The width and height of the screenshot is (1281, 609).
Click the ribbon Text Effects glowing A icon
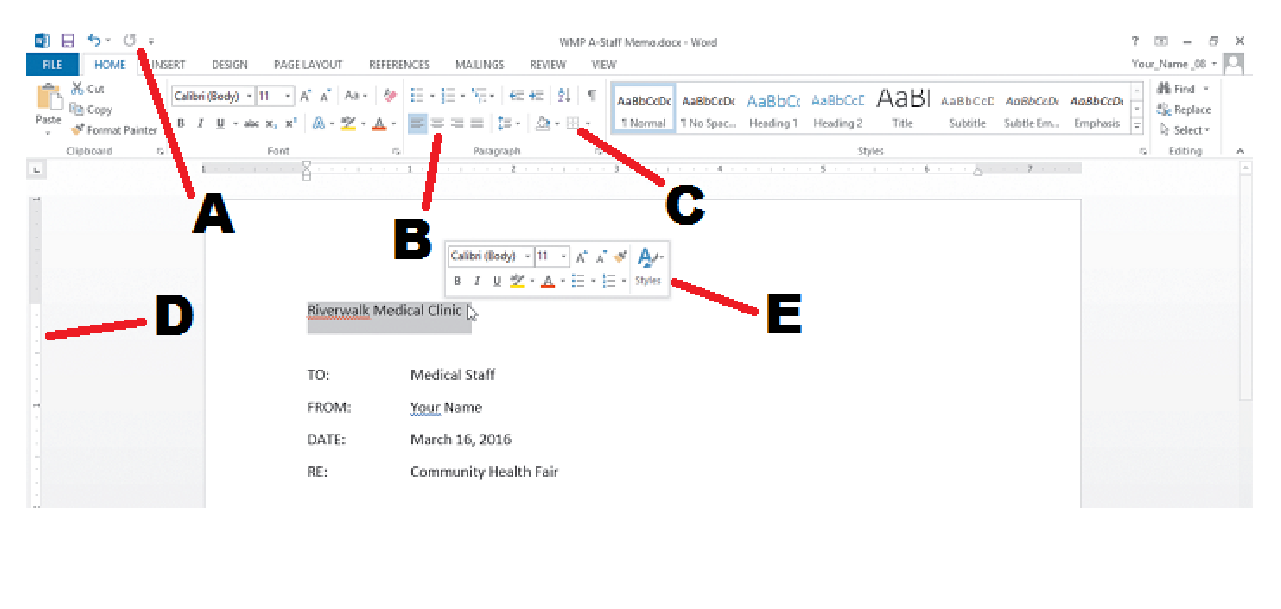[x=318, y=124]
